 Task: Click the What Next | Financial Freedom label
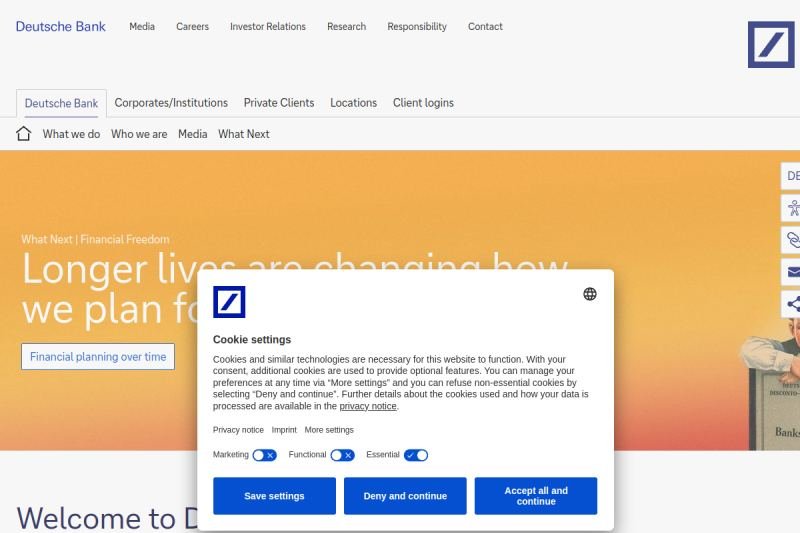point(95,239)
